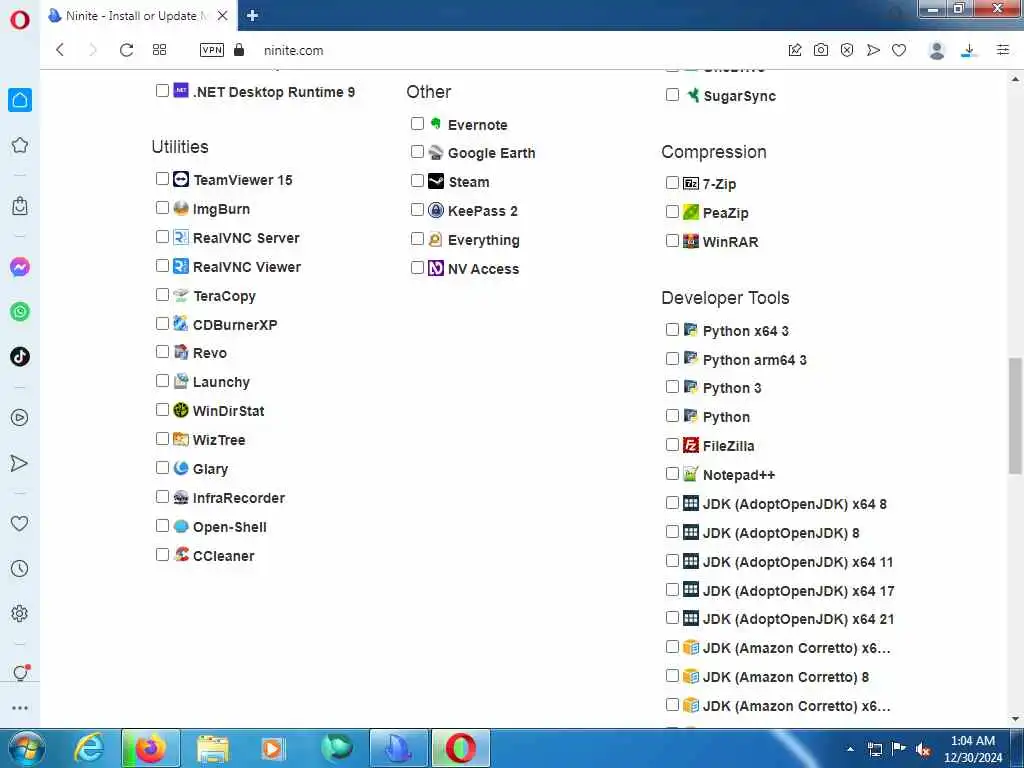
Task: Select the CCleaner checkbox
Action: pyautogui.click(x=163, y=554)
